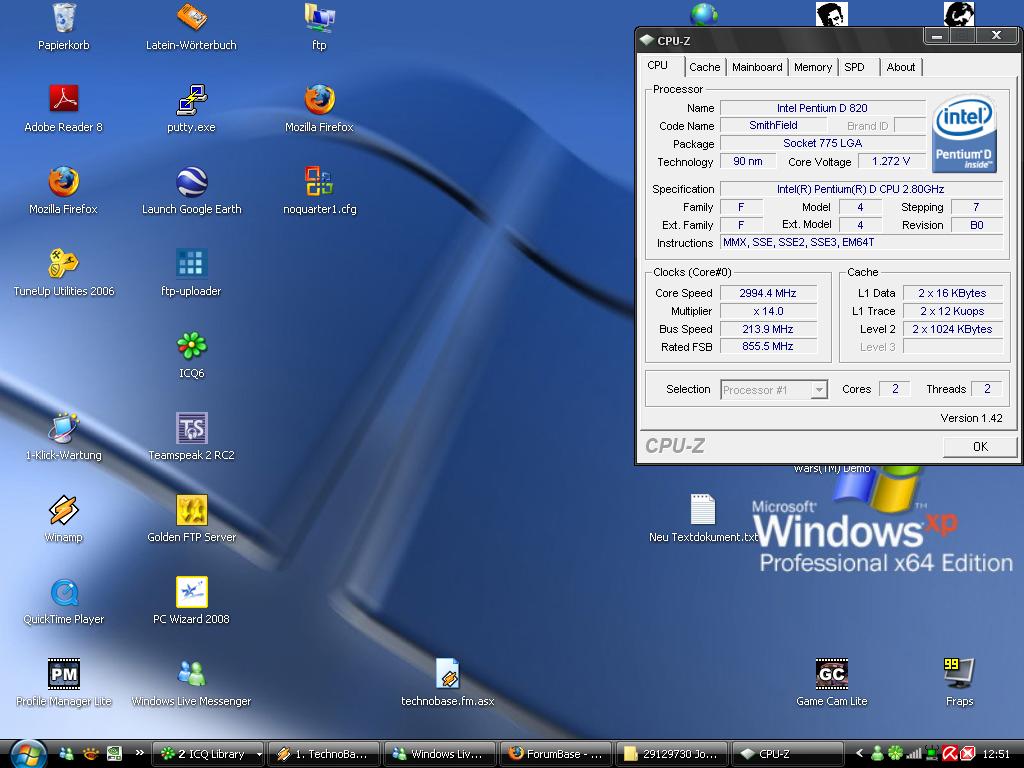This screenshot has height=768, width=1024.
Task: Expand quick launch overflow chevron in taskbar
Action: click(x=139, y=754)
